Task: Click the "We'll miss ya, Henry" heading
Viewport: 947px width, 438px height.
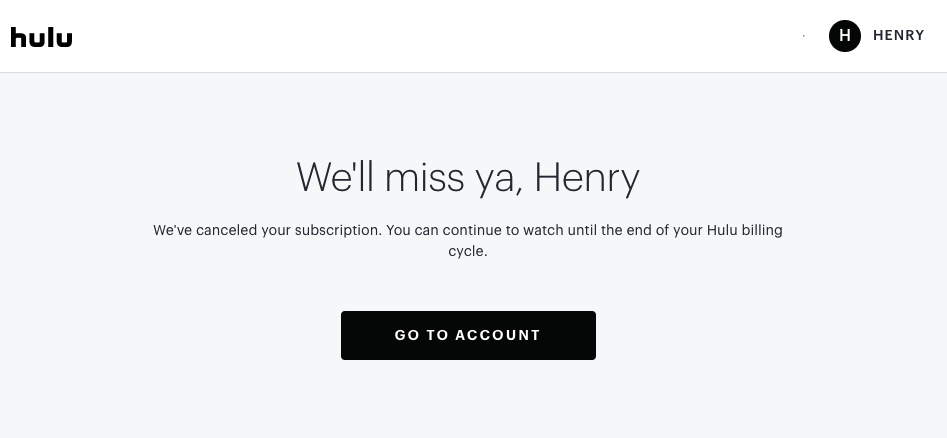Action: click(x=467, y=178)
